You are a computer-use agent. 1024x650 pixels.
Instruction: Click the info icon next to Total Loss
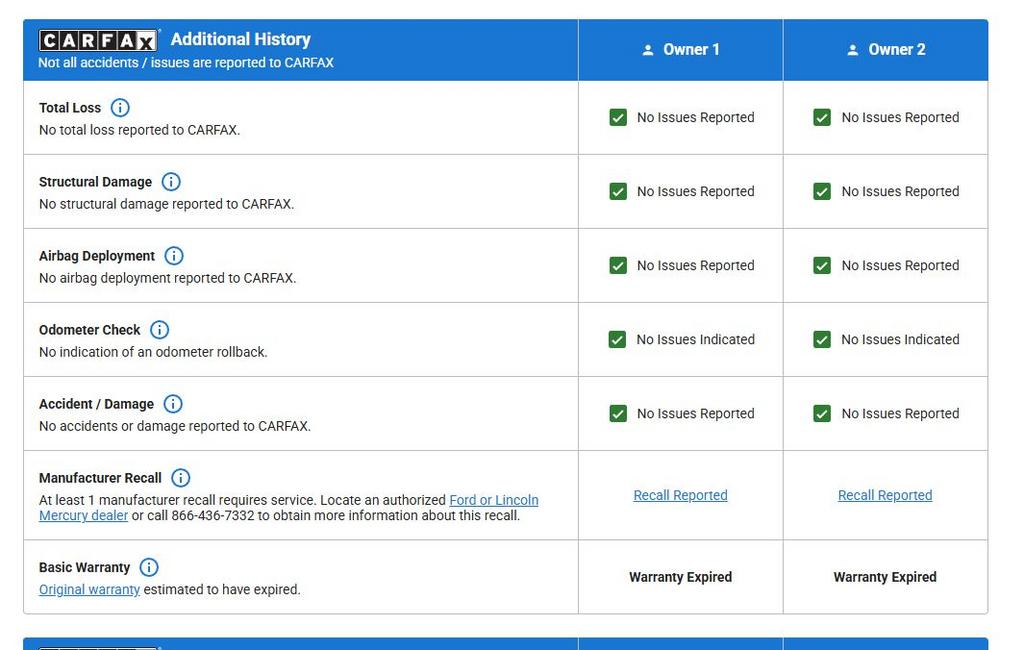coord(120,107)
